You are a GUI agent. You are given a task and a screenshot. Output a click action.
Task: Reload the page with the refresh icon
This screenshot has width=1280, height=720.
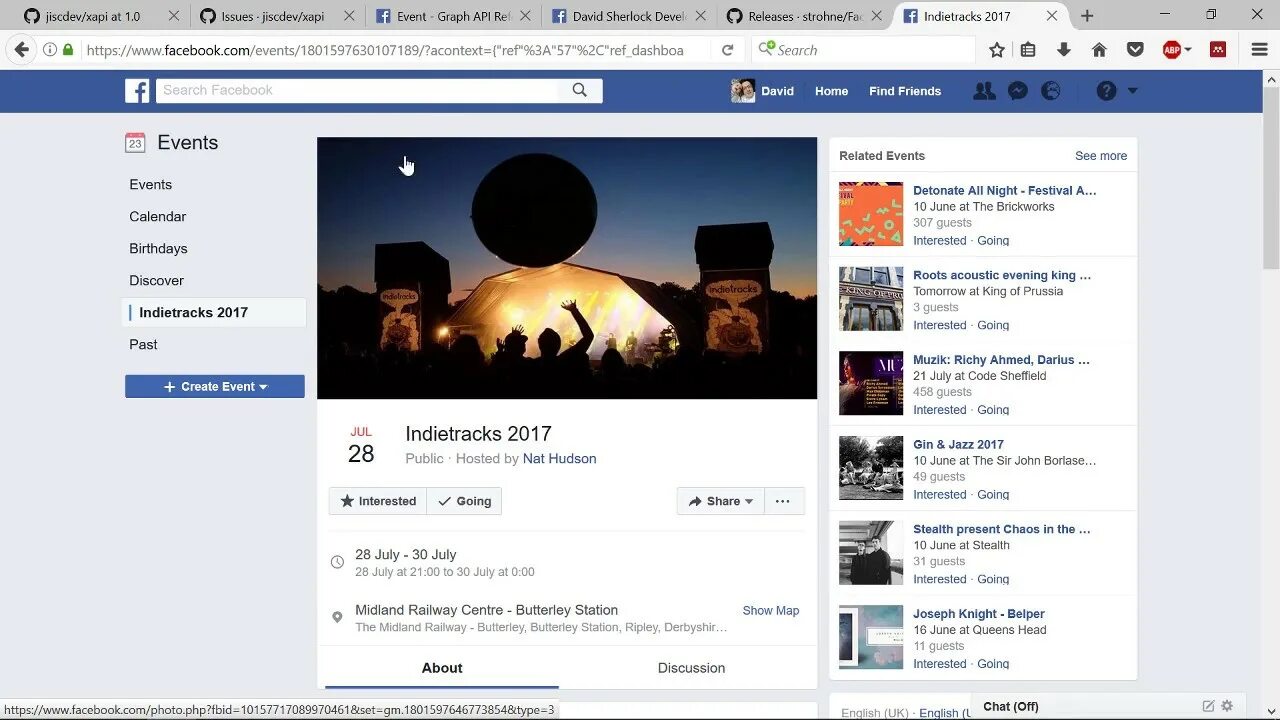point(728,50)
